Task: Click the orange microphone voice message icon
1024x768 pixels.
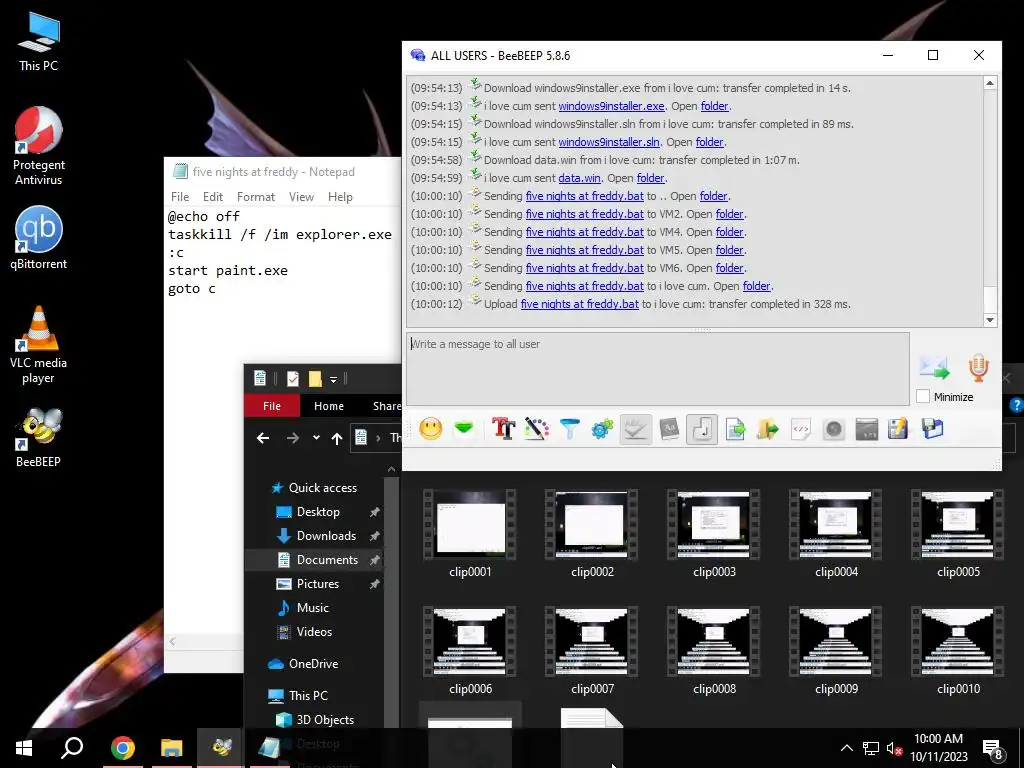Action: coord(978,368)
